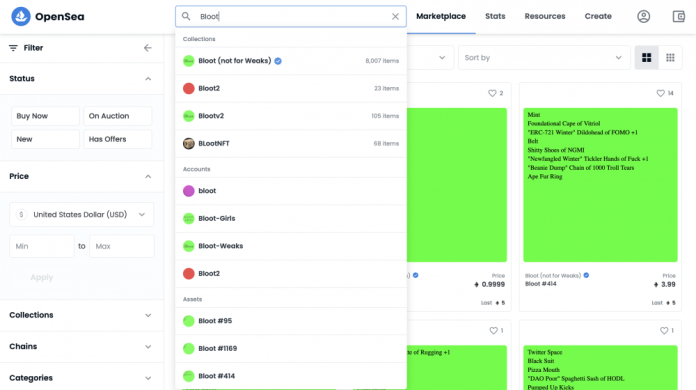Clear the search field with X icon

coord(395,16)
